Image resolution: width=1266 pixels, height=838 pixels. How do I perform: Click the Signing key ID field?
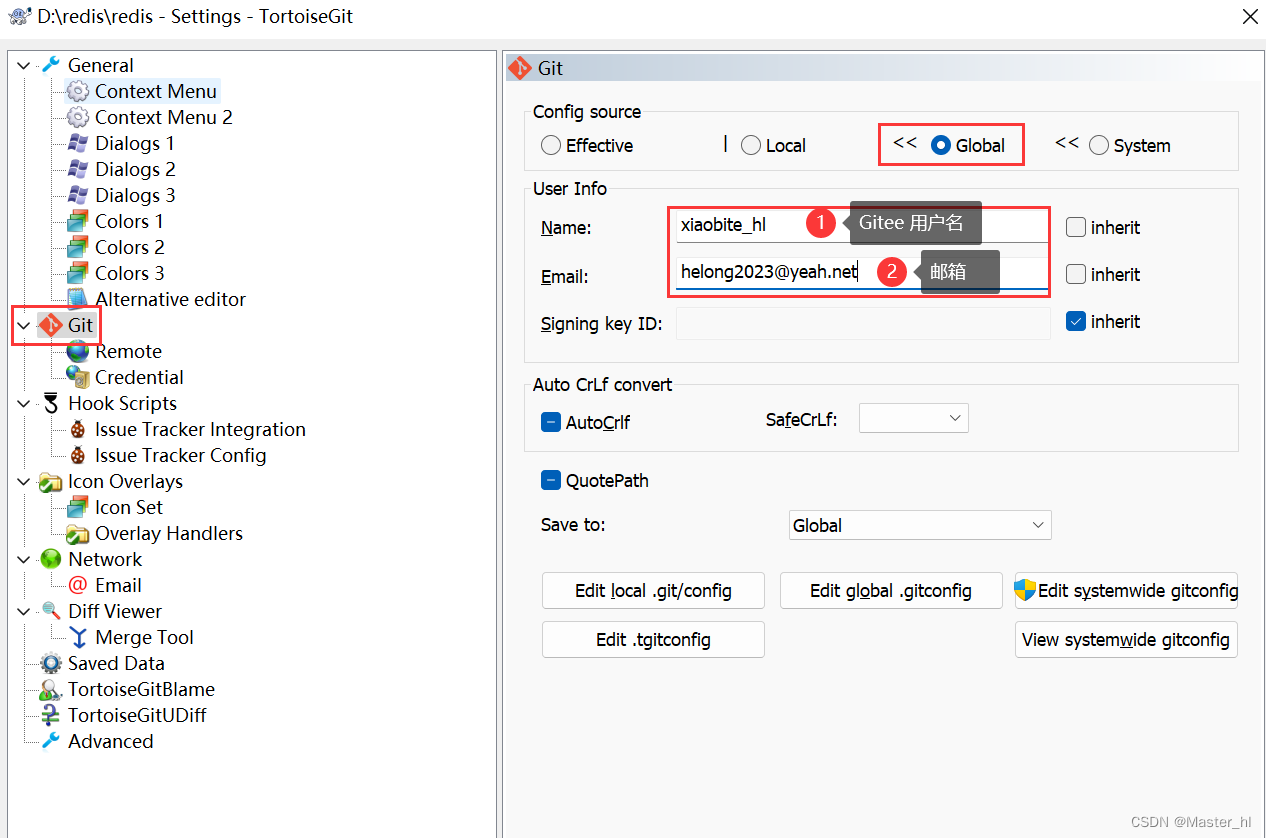coord(863,323)
